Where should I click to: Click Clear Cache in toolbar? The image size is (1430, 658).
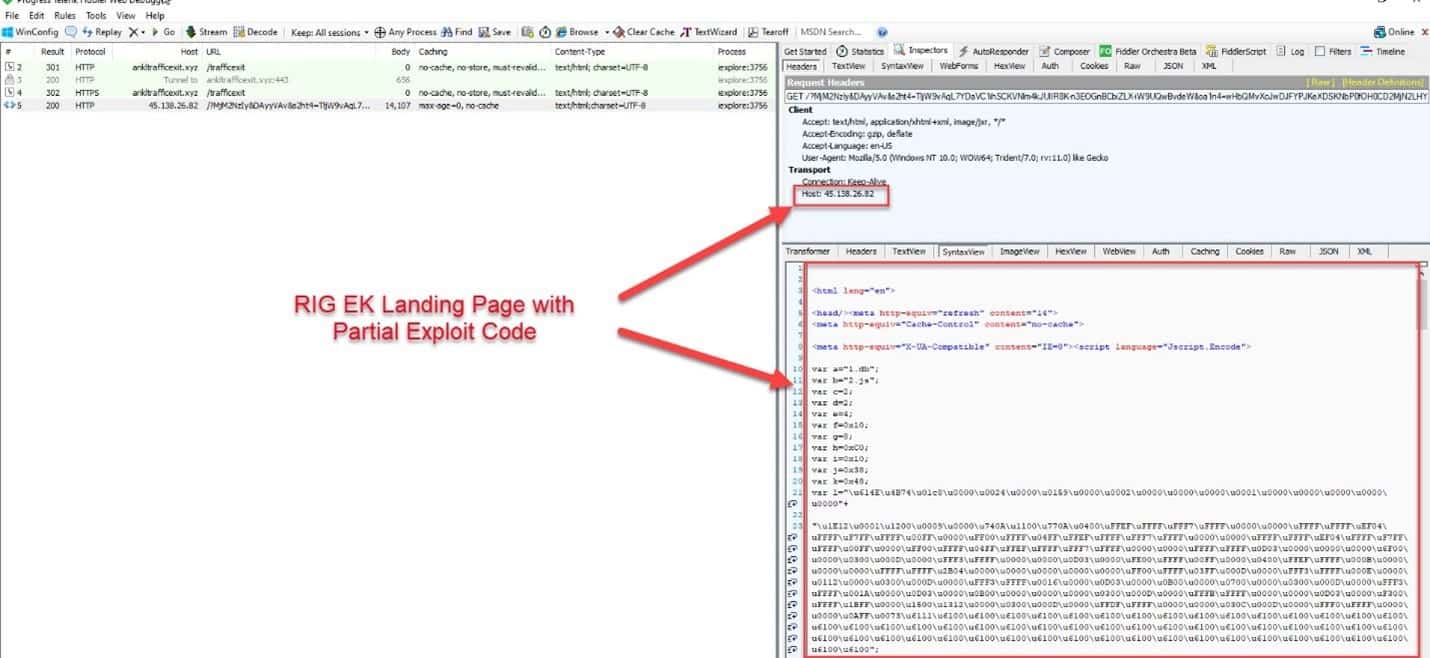(644, 32)
